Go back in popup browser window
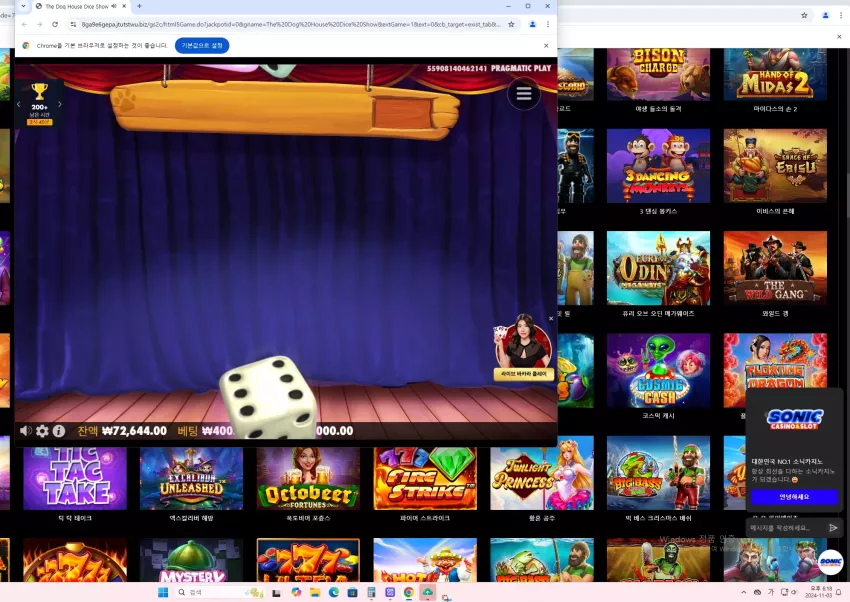The width and height of the screenshot is (850, 602). (24, 24)
